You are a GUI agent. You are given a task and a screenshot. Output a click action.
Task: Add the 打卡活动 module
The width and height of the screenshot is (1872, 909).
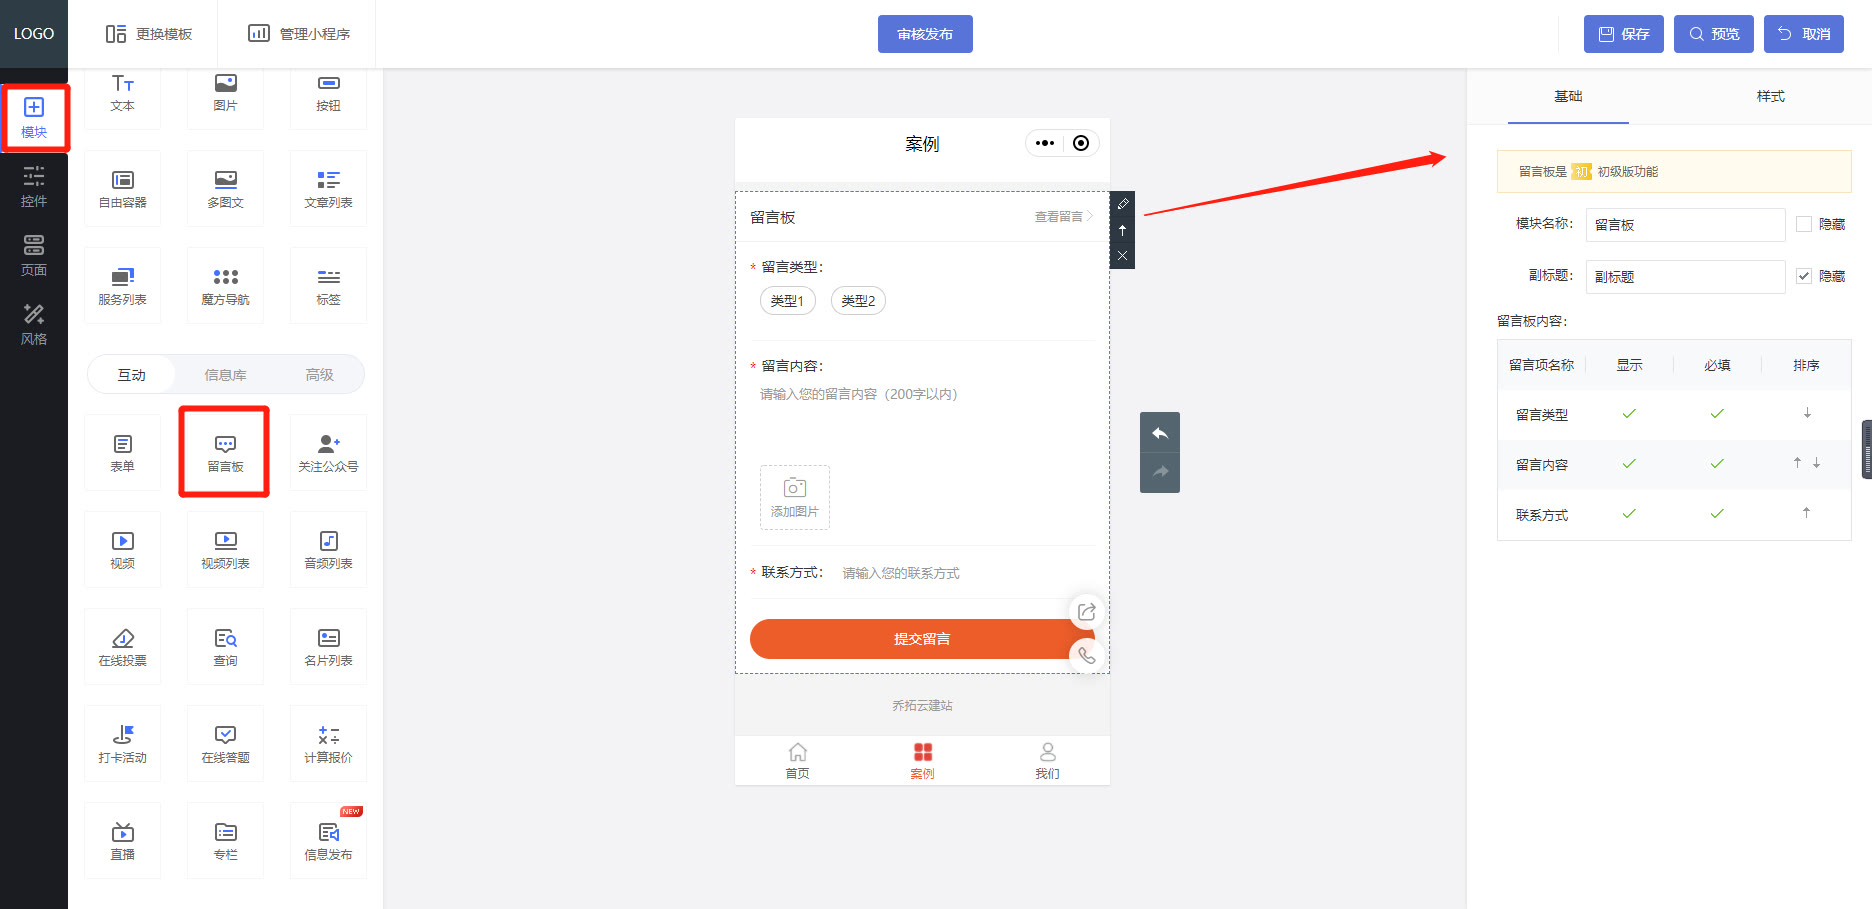pyautogui.click(x=122, y=744)
